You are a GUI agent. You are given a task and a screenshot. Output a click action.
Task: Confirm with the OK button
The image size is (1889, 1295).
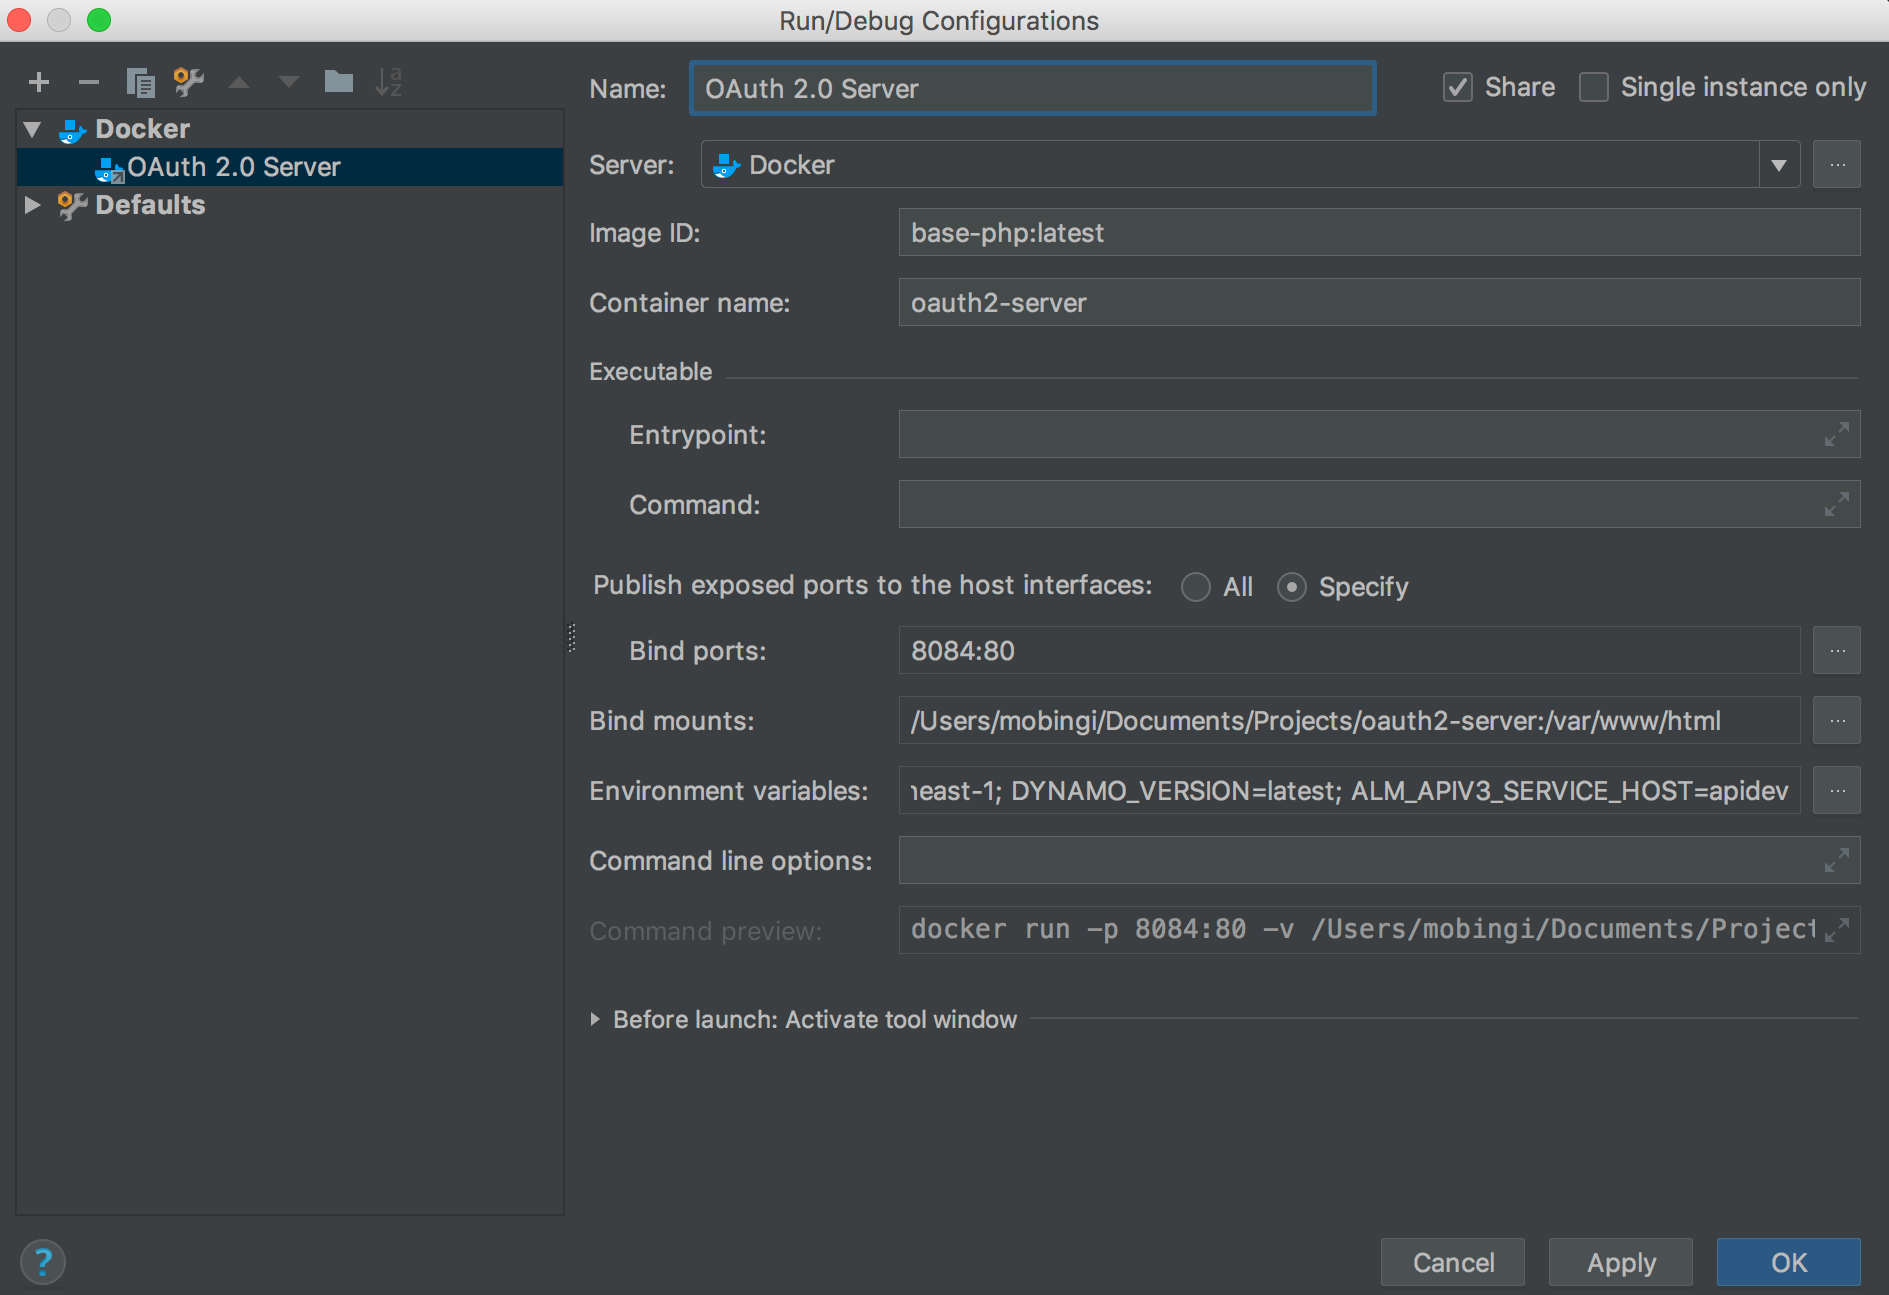tap(1789, 1262)
